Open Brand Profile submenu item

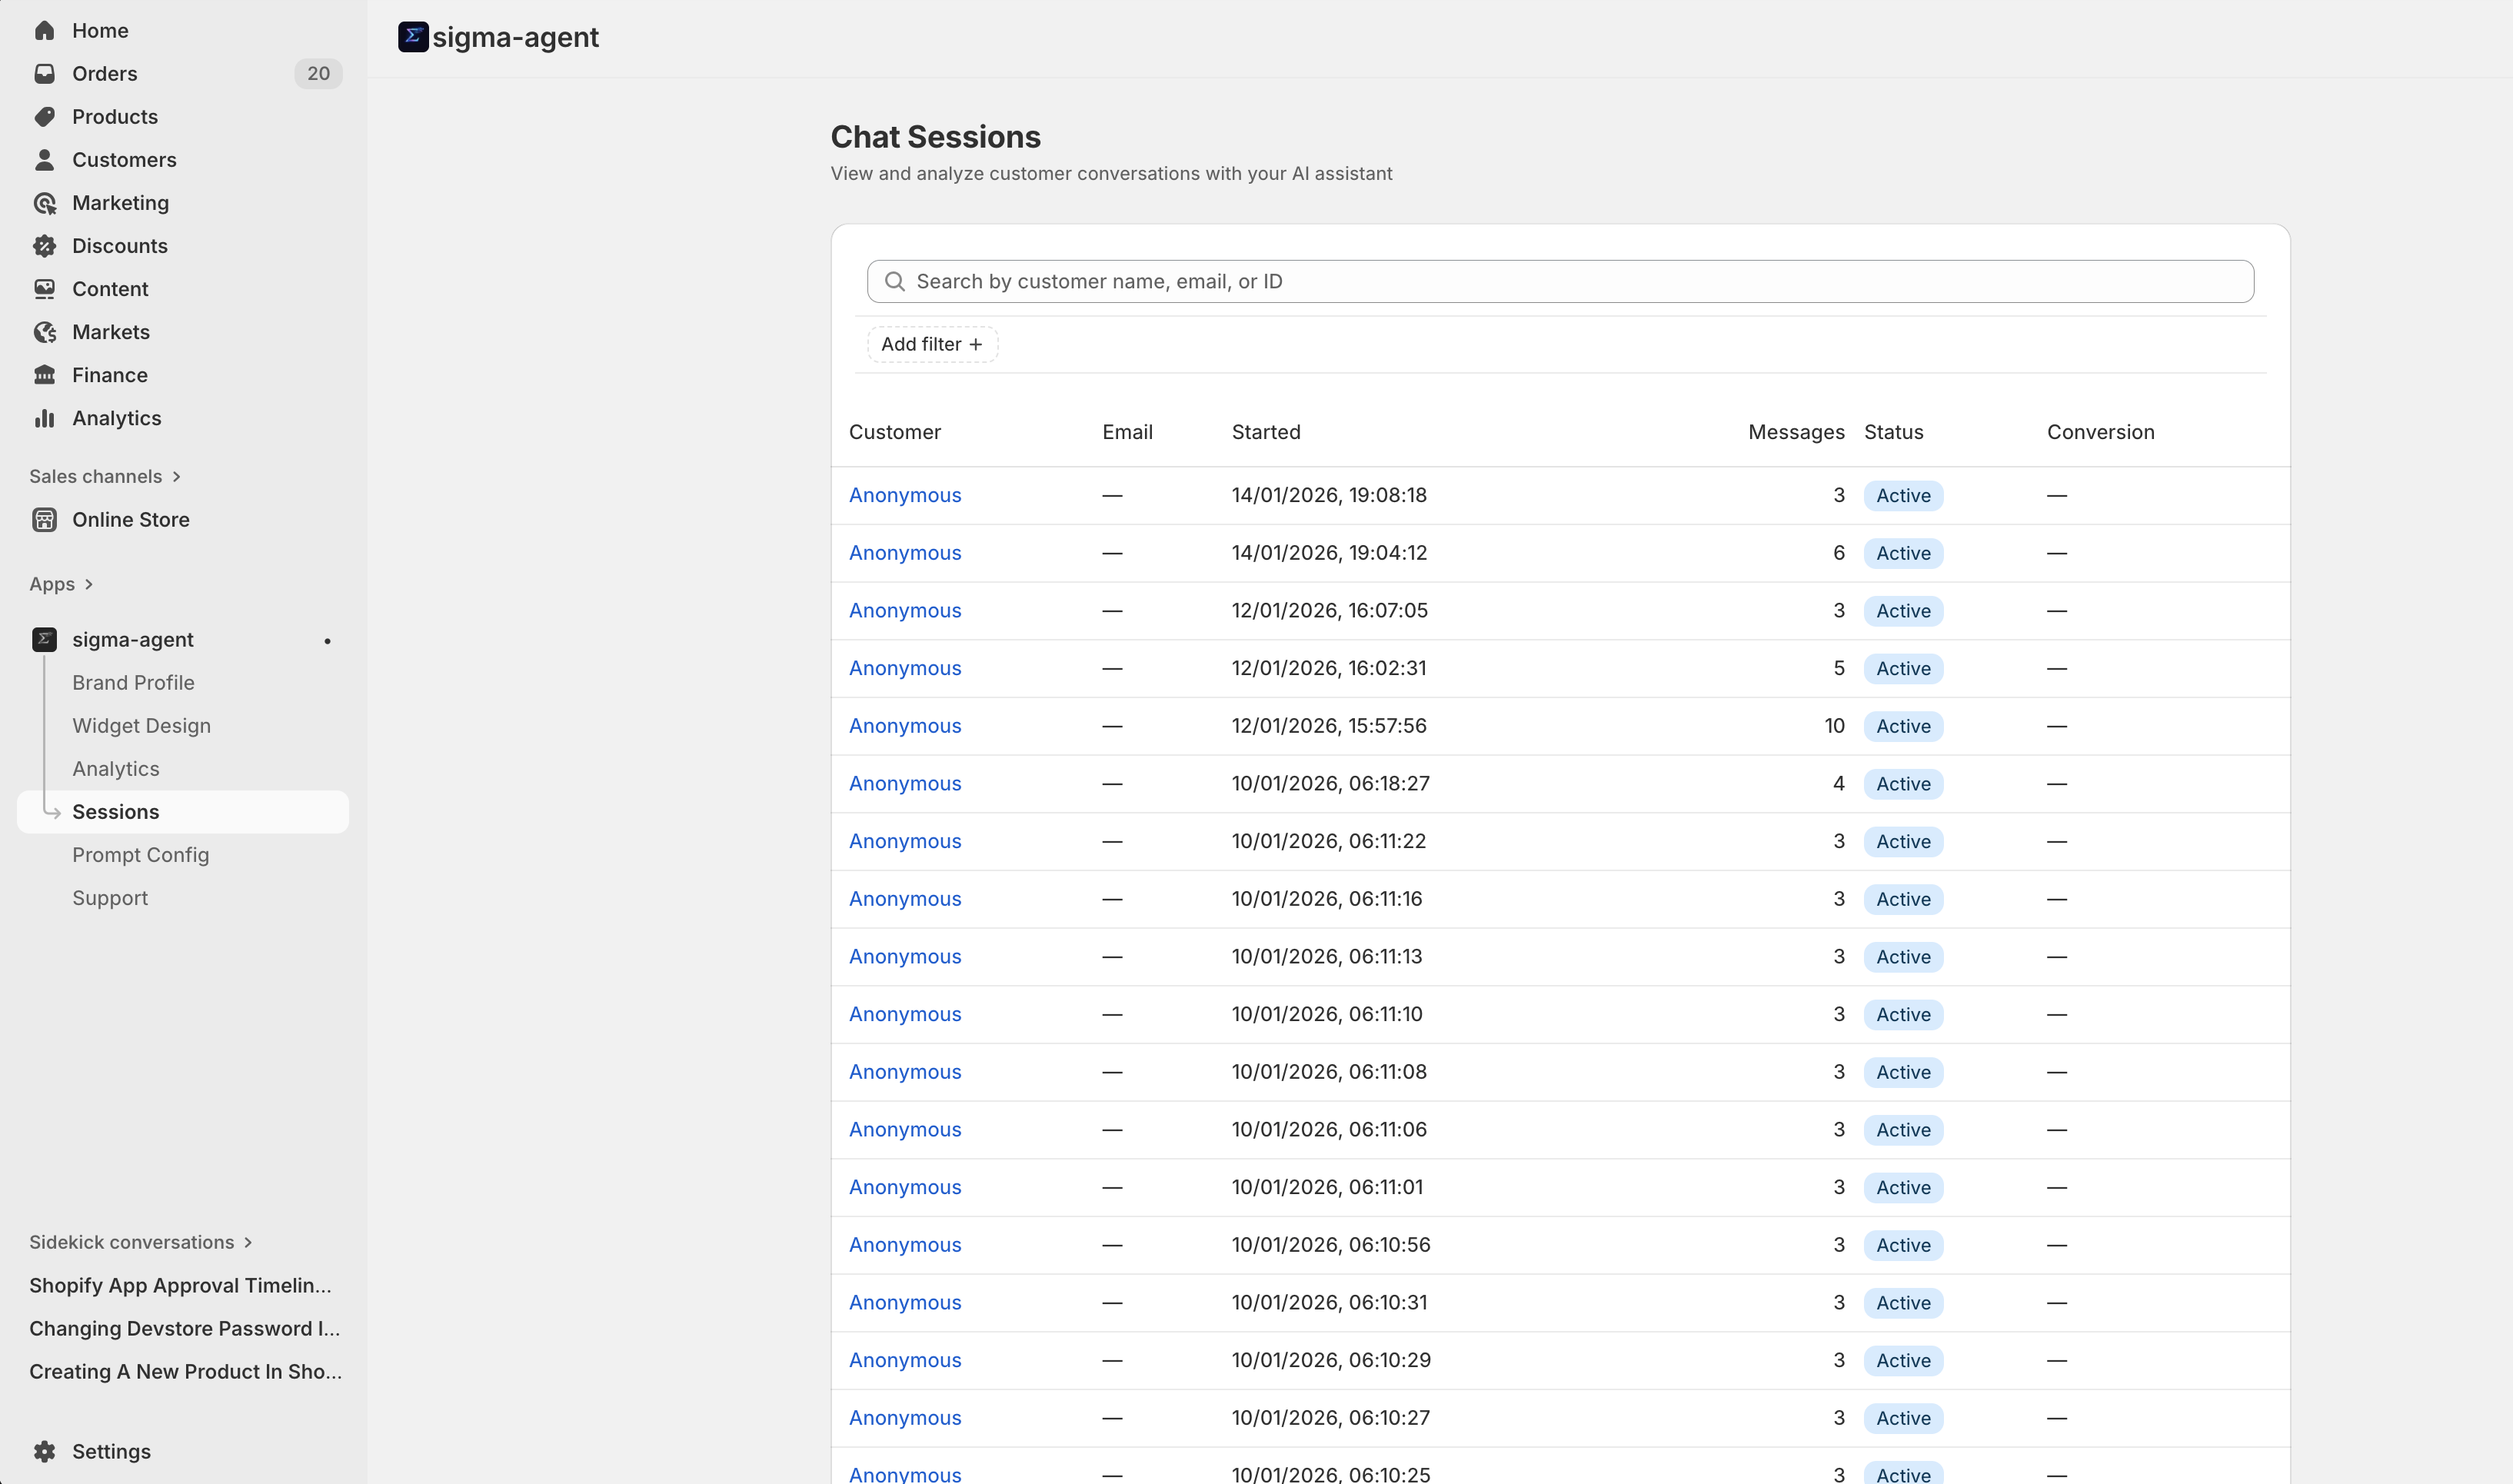[133, 683]
